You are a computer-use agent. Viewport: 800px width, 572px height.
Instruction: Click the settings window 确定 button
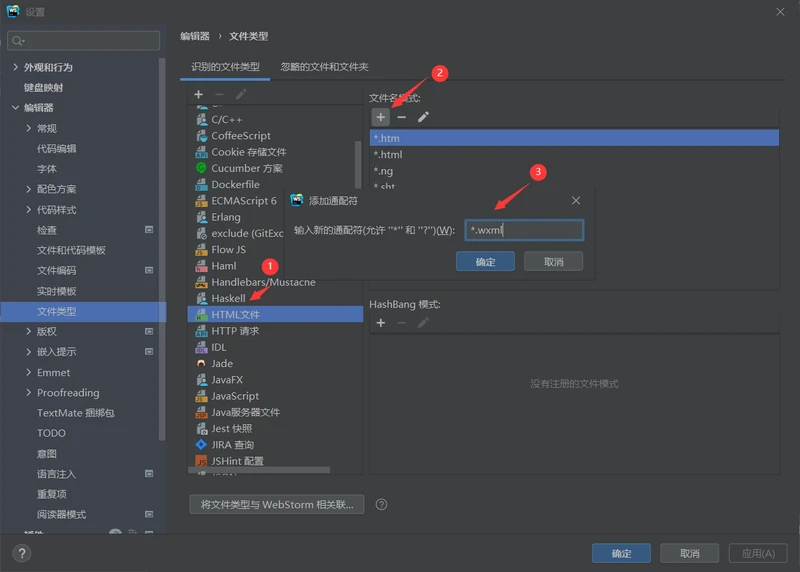(621, 554)
